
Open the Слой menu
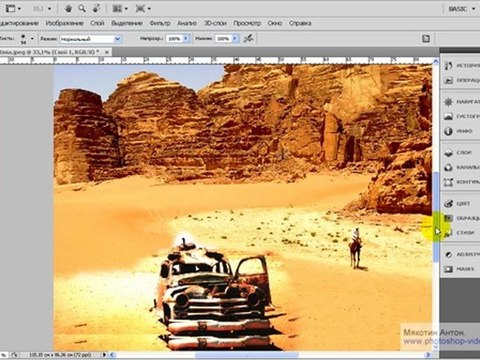(97, 23)
